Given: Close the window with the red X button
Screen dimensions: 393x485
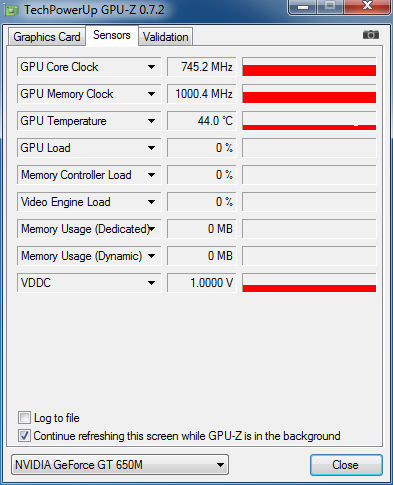Looking at the screenshot, I should (x=367, y=6).
